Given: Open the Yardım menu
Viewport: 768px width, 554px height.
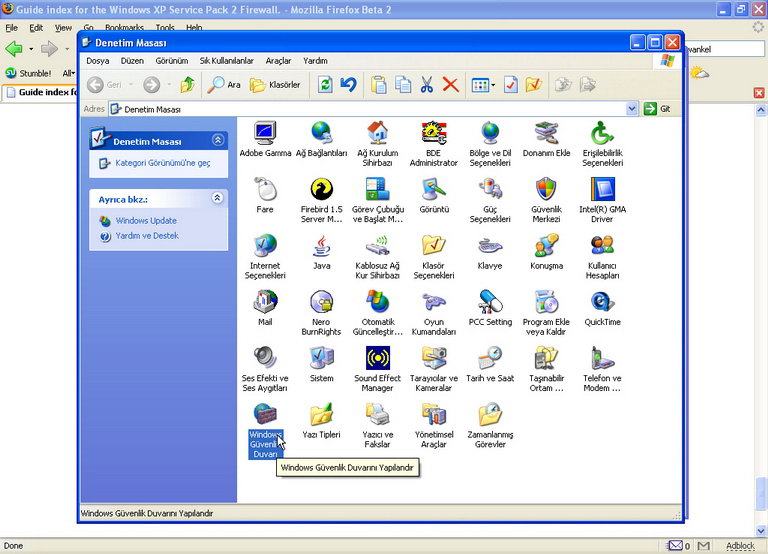Looking at the screenshot, I should (315, 61).
